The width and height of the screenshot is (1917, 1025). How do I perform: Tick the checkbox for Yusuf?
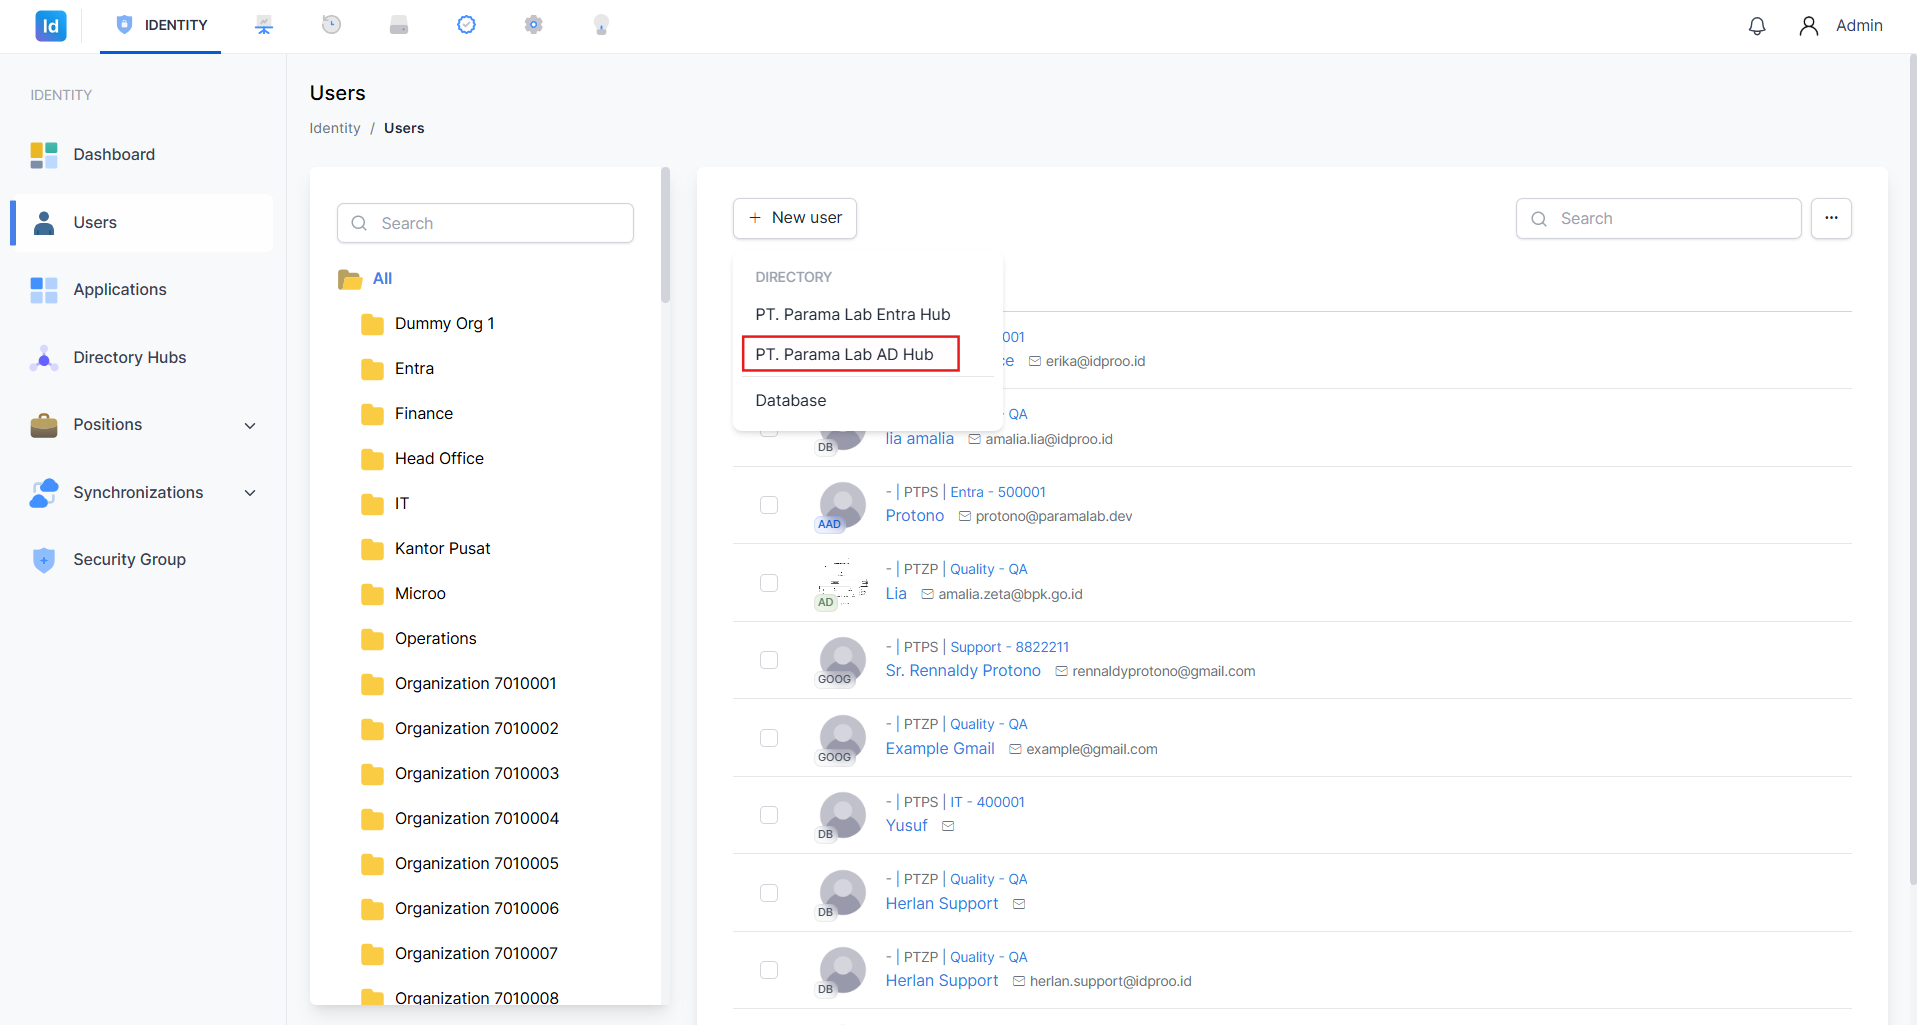[769, 815]
